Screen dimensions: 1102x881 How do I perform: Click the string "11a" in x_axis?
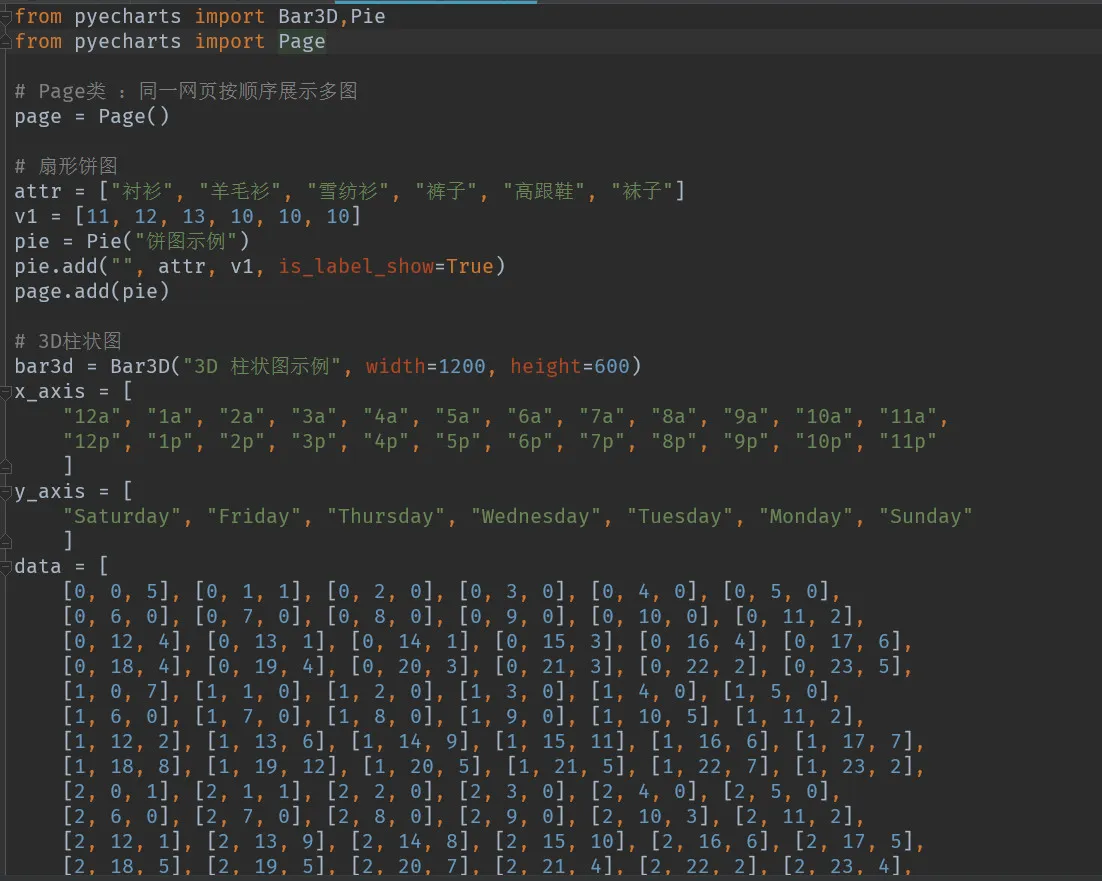tap(908, 417)
